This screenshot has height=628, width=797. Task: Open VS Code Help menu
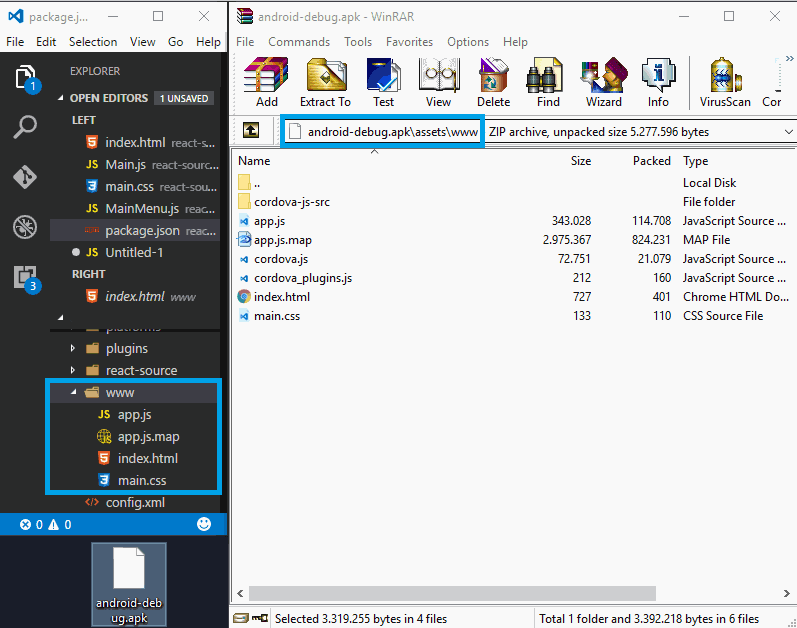click(x=208, y=42)
